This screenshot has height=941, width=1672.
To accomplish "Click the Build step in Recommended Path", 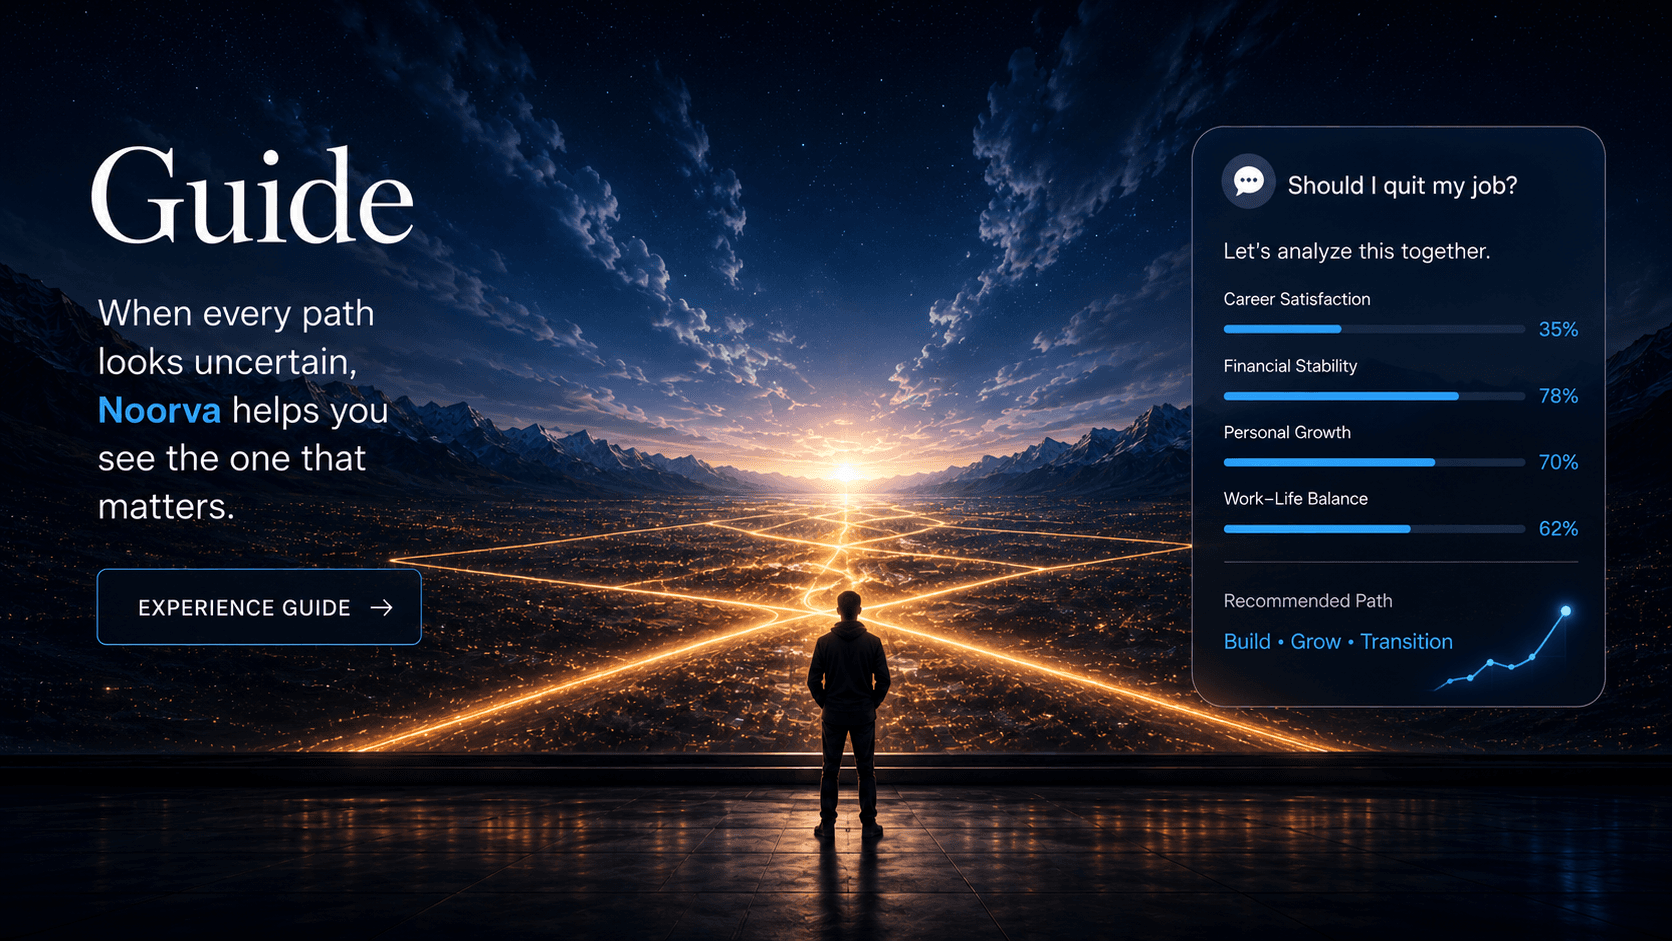I will (x=1247, y=642).
